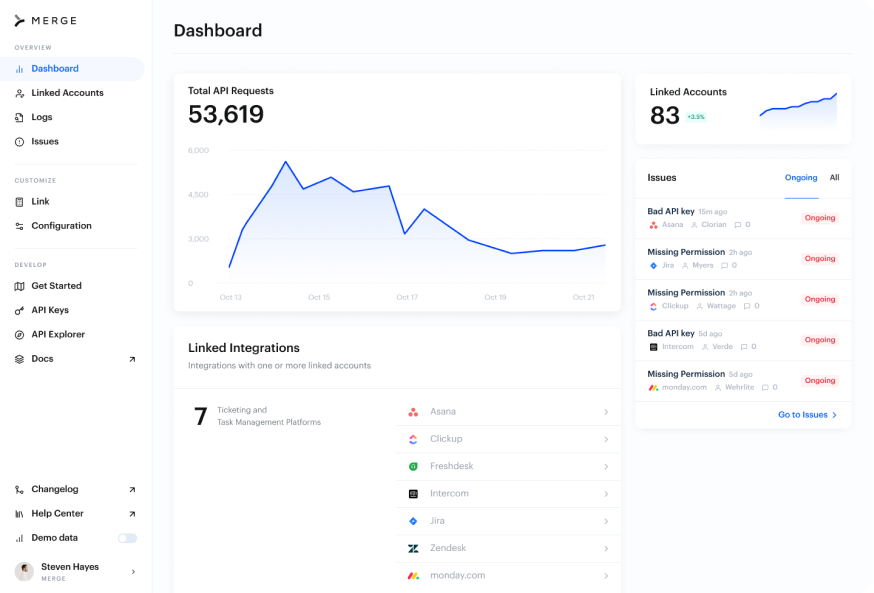The image size is (874, 593).
Task: Expand the Zendesk integration row
Action: point(508,548)
